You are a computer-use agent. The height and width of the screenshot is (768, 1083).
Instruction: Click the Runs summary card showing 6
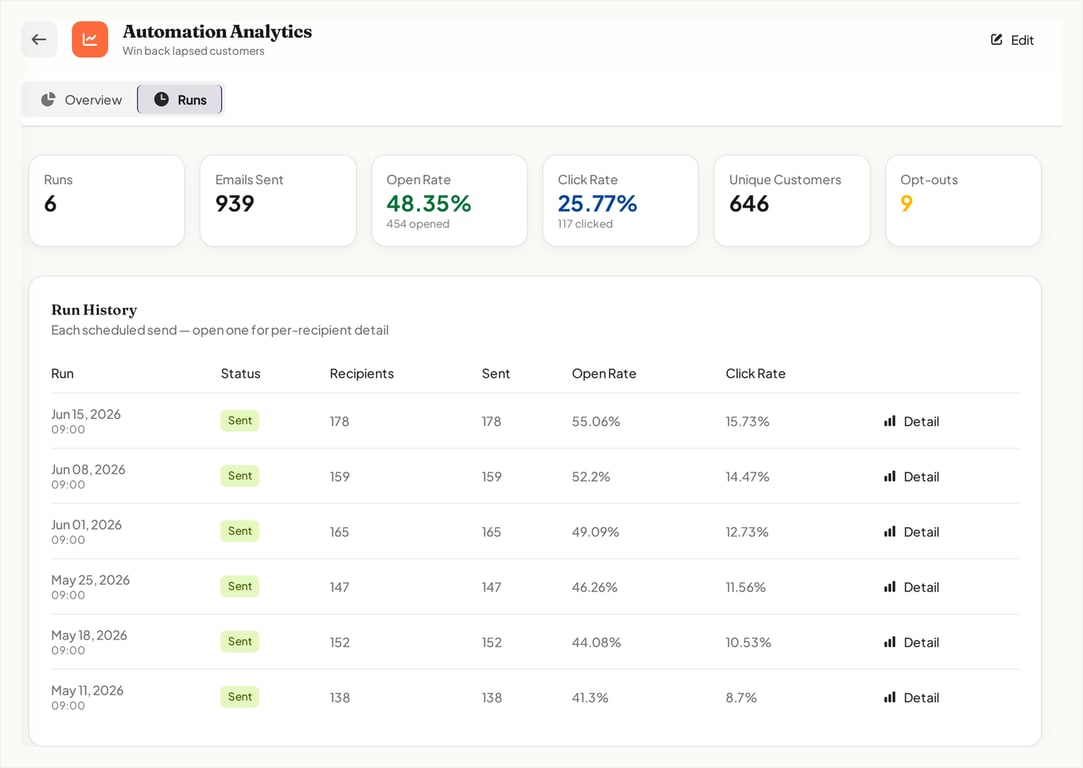(107, 200)
